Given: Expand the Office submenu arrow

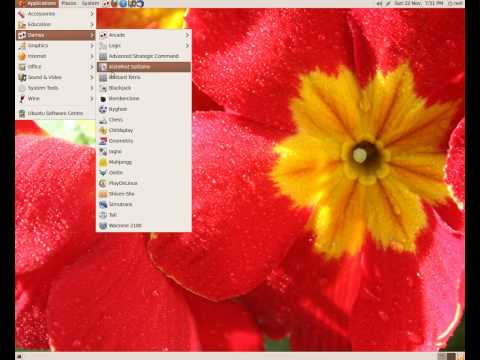Looking at the screenshot, I should (x=92, y=67).
